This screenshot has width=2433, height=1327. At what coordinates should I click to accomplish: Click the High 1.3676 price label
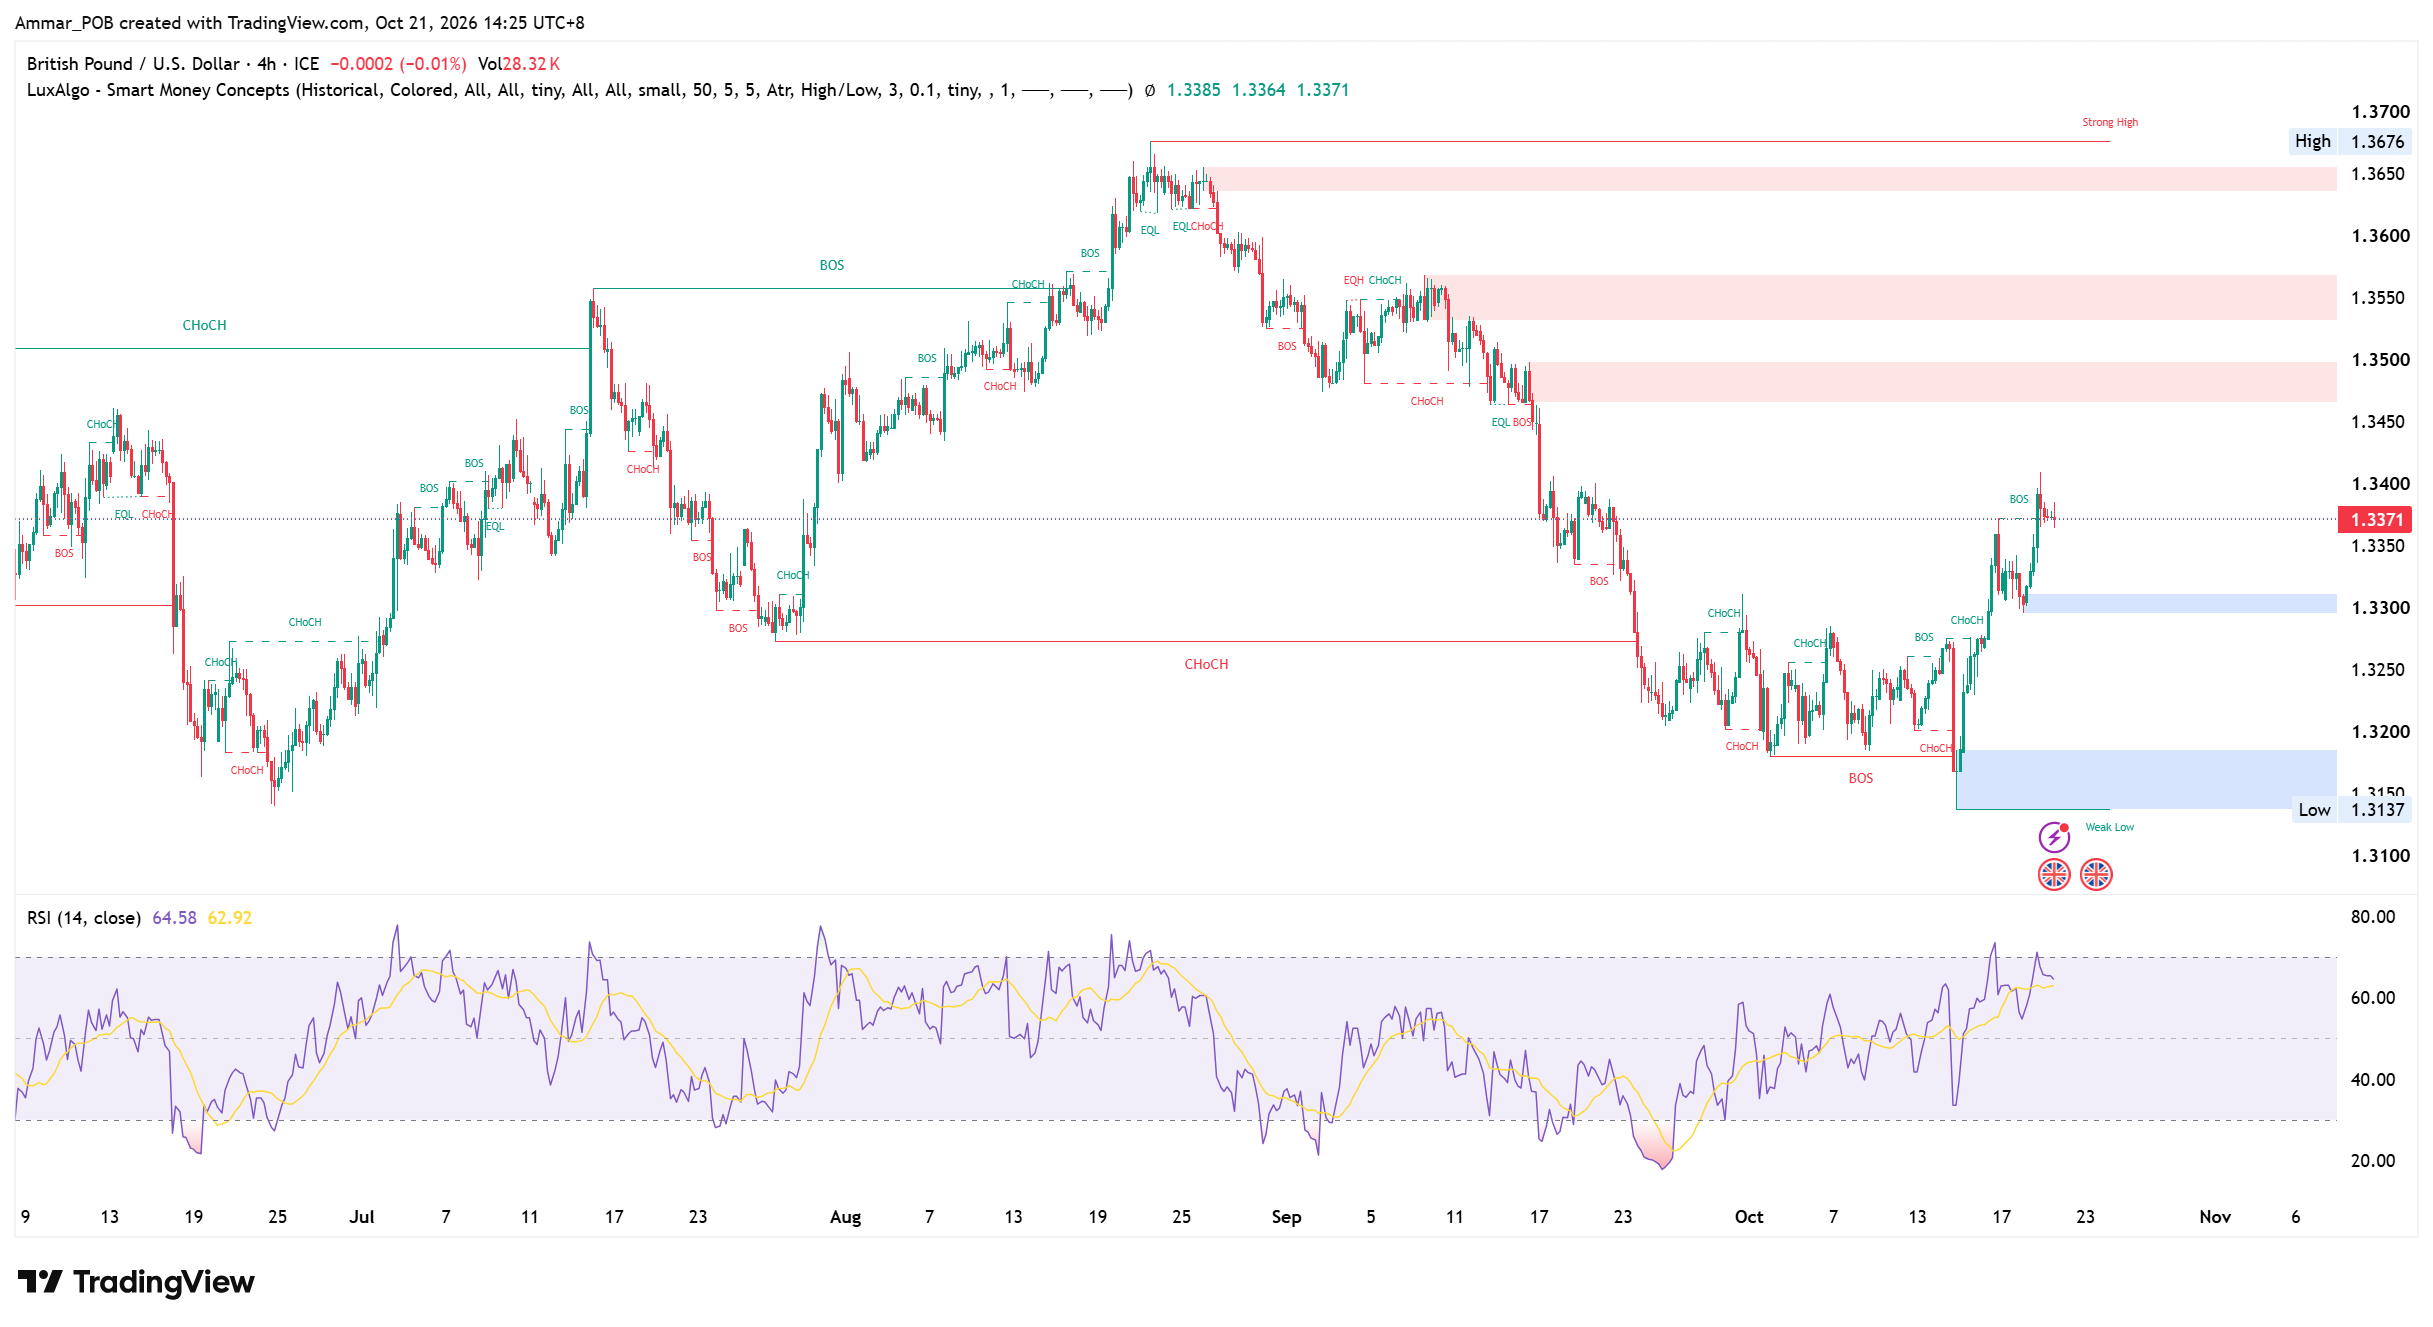click(2350, 141)
